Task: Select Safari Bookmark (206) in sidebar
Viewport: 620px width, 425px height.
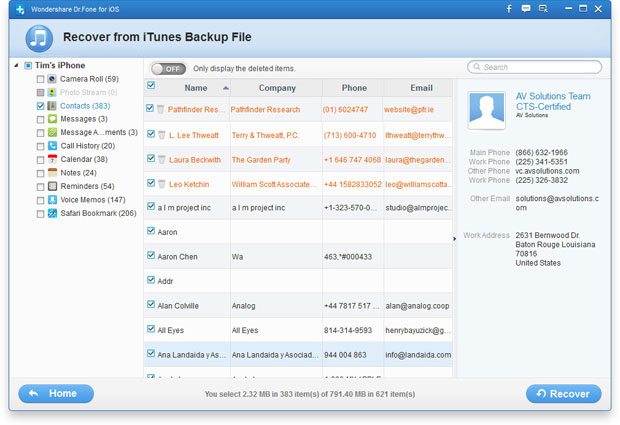Action: 98,213
